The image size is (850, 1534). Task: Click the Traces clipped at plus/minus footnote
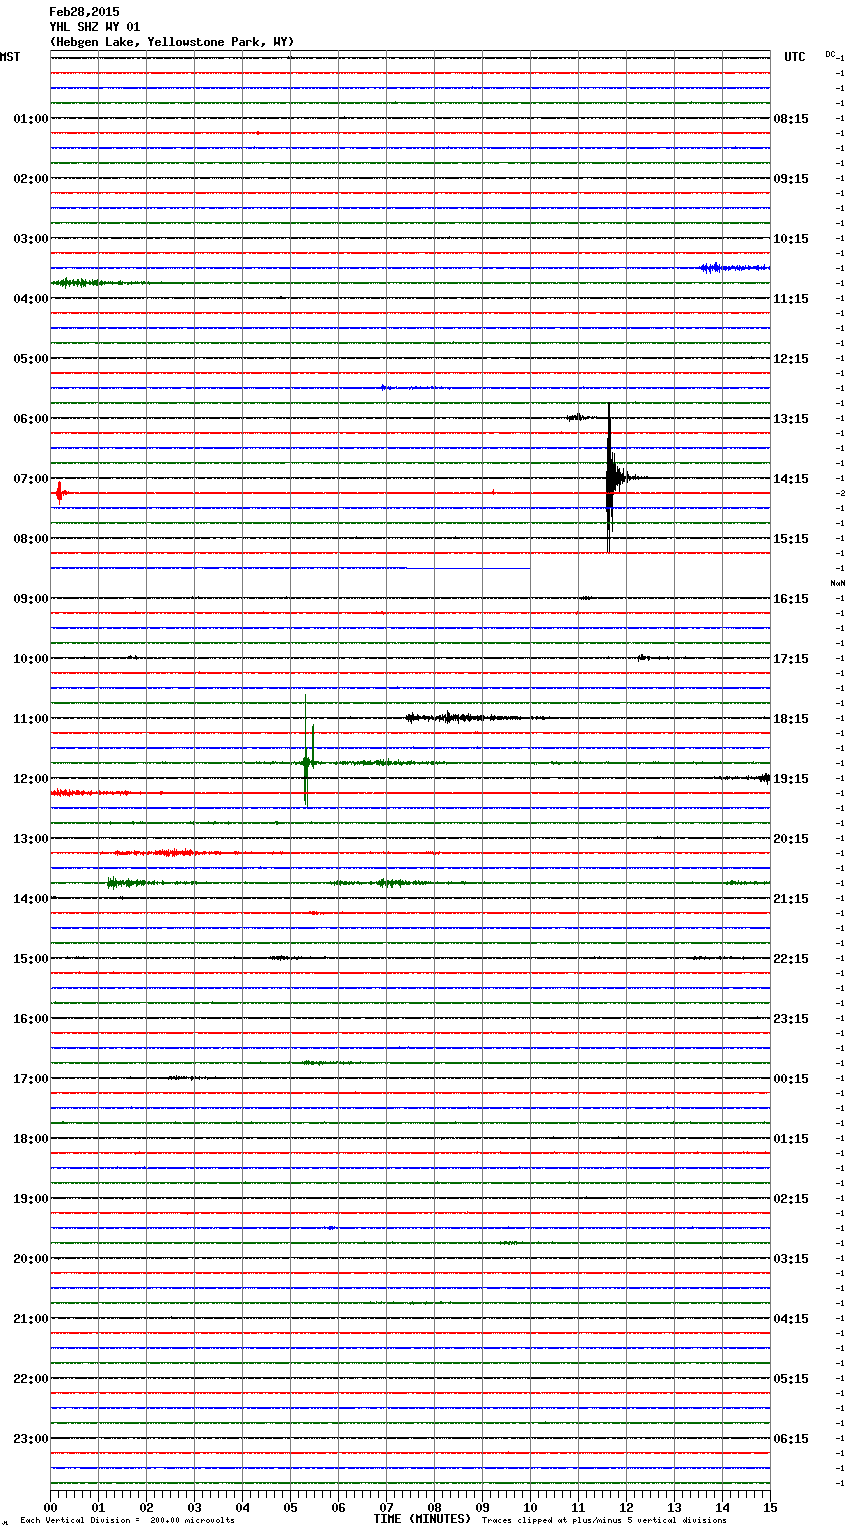coord(604,1521)
